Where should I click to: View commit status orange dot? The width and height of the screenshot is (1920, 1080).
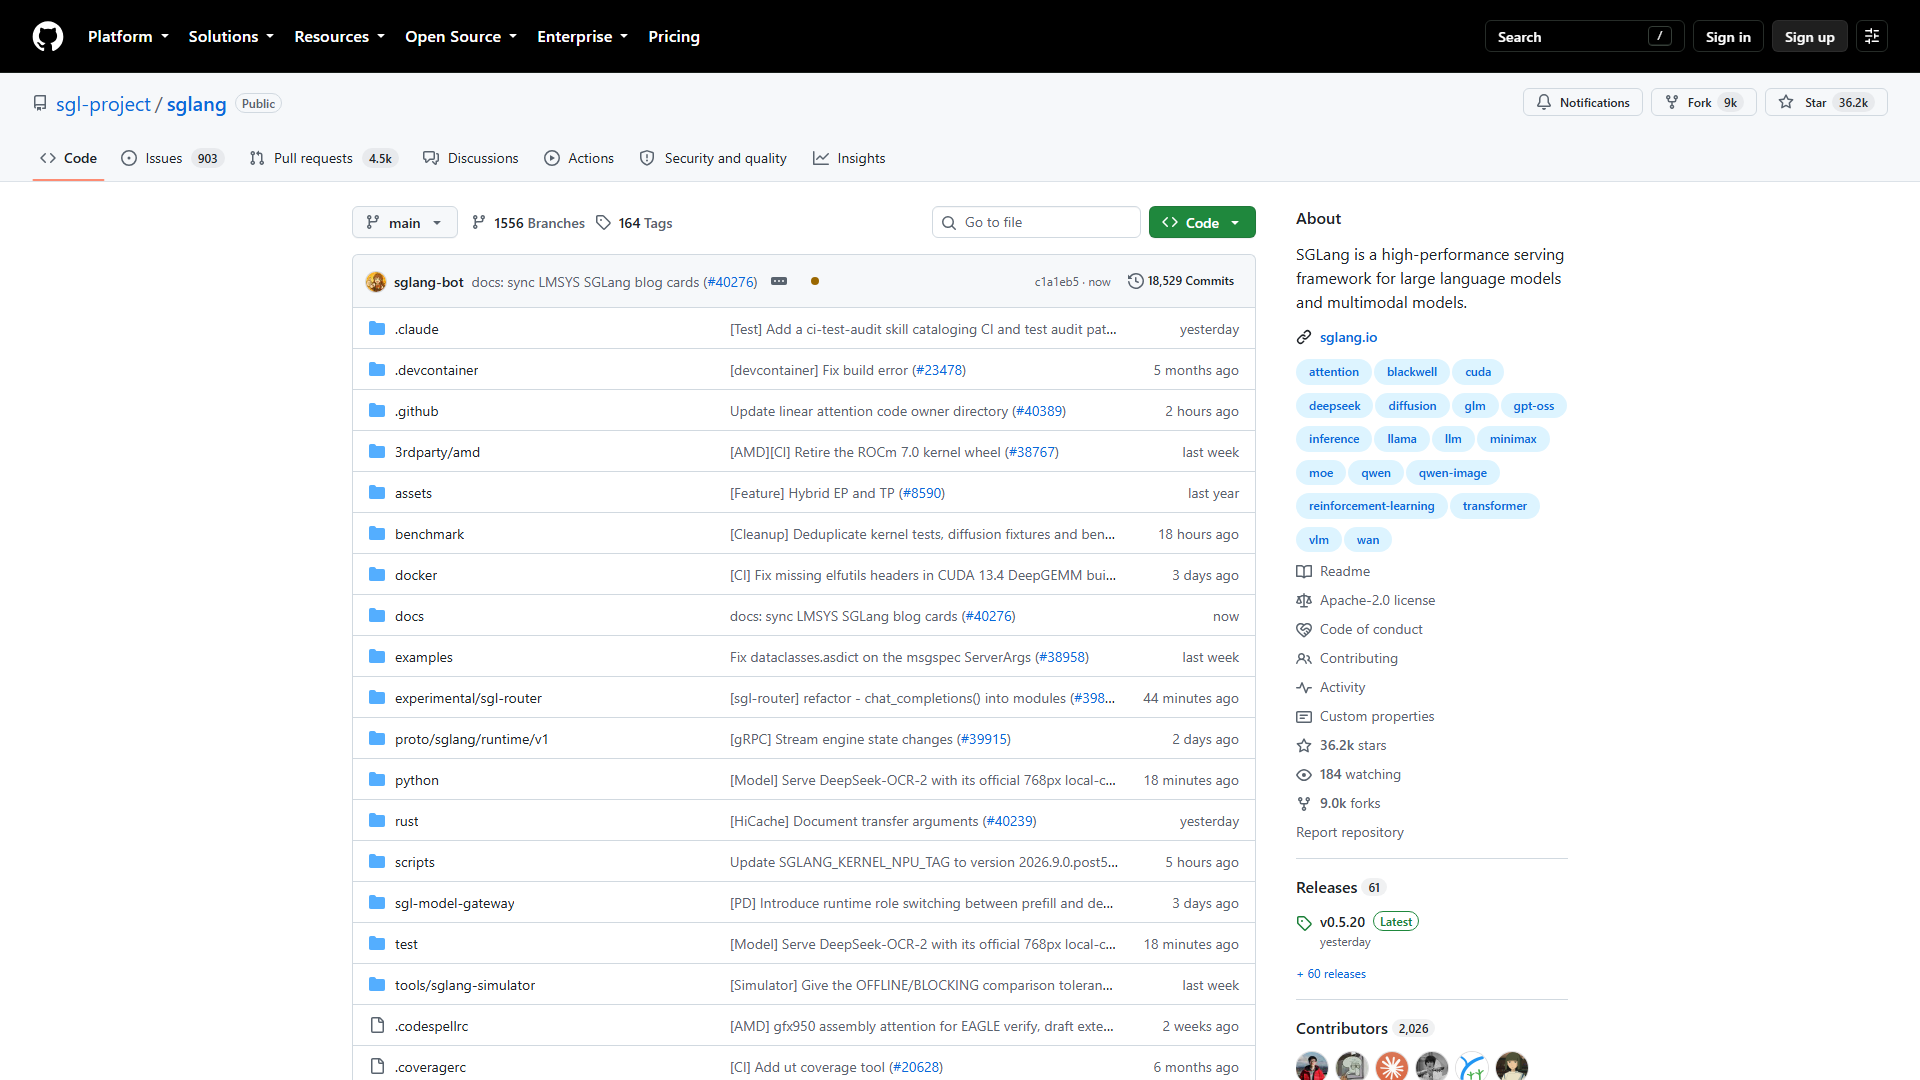[815, 281]
